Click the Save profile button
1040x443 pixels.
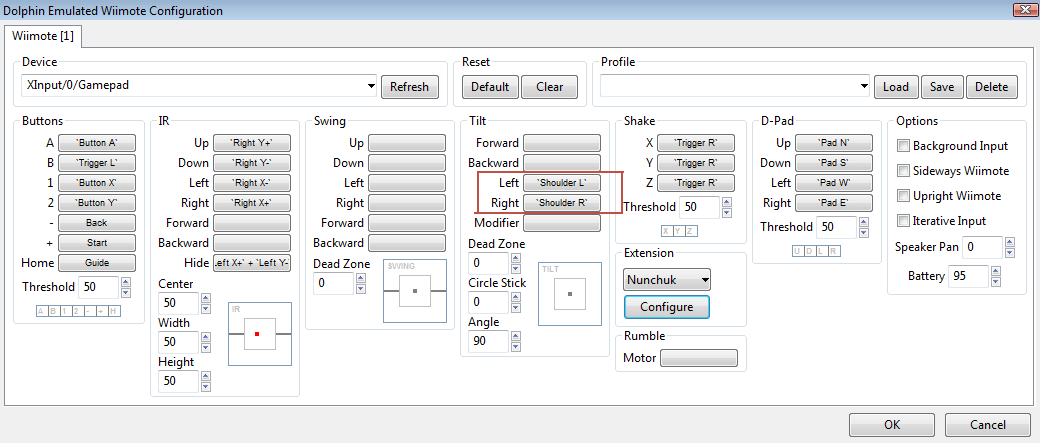[942, 86]
